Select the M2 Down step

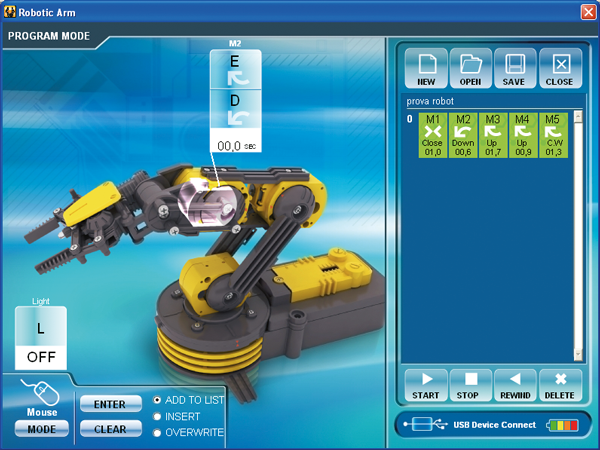(x=463, y=135)
